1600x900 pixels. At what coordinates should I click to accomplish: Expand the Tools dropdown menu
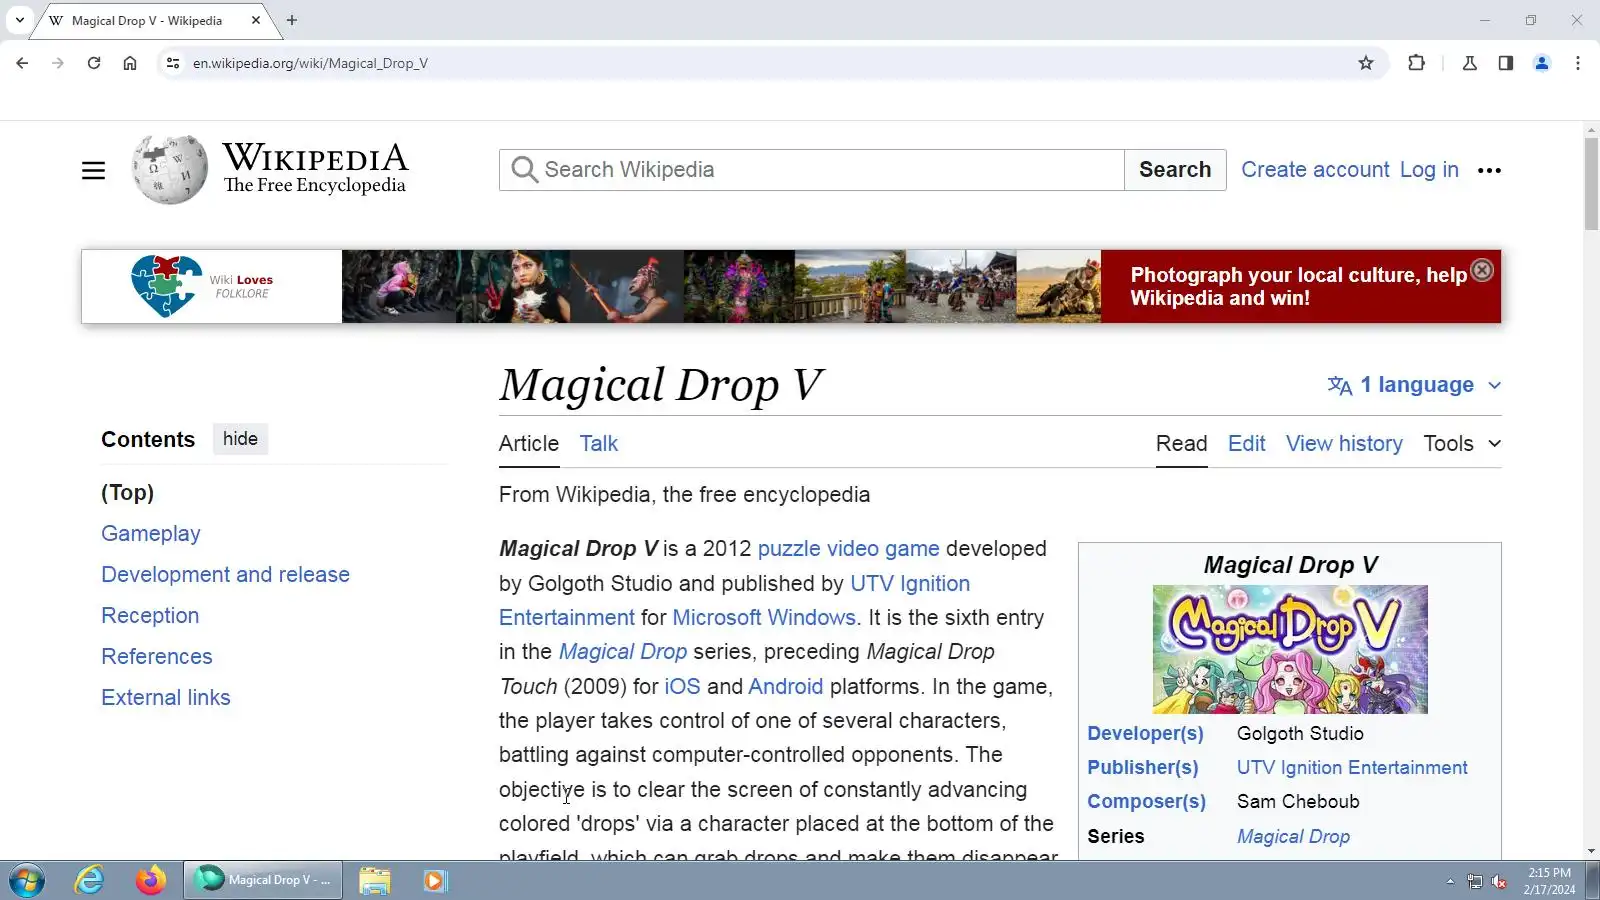(x=1462, y=444)
